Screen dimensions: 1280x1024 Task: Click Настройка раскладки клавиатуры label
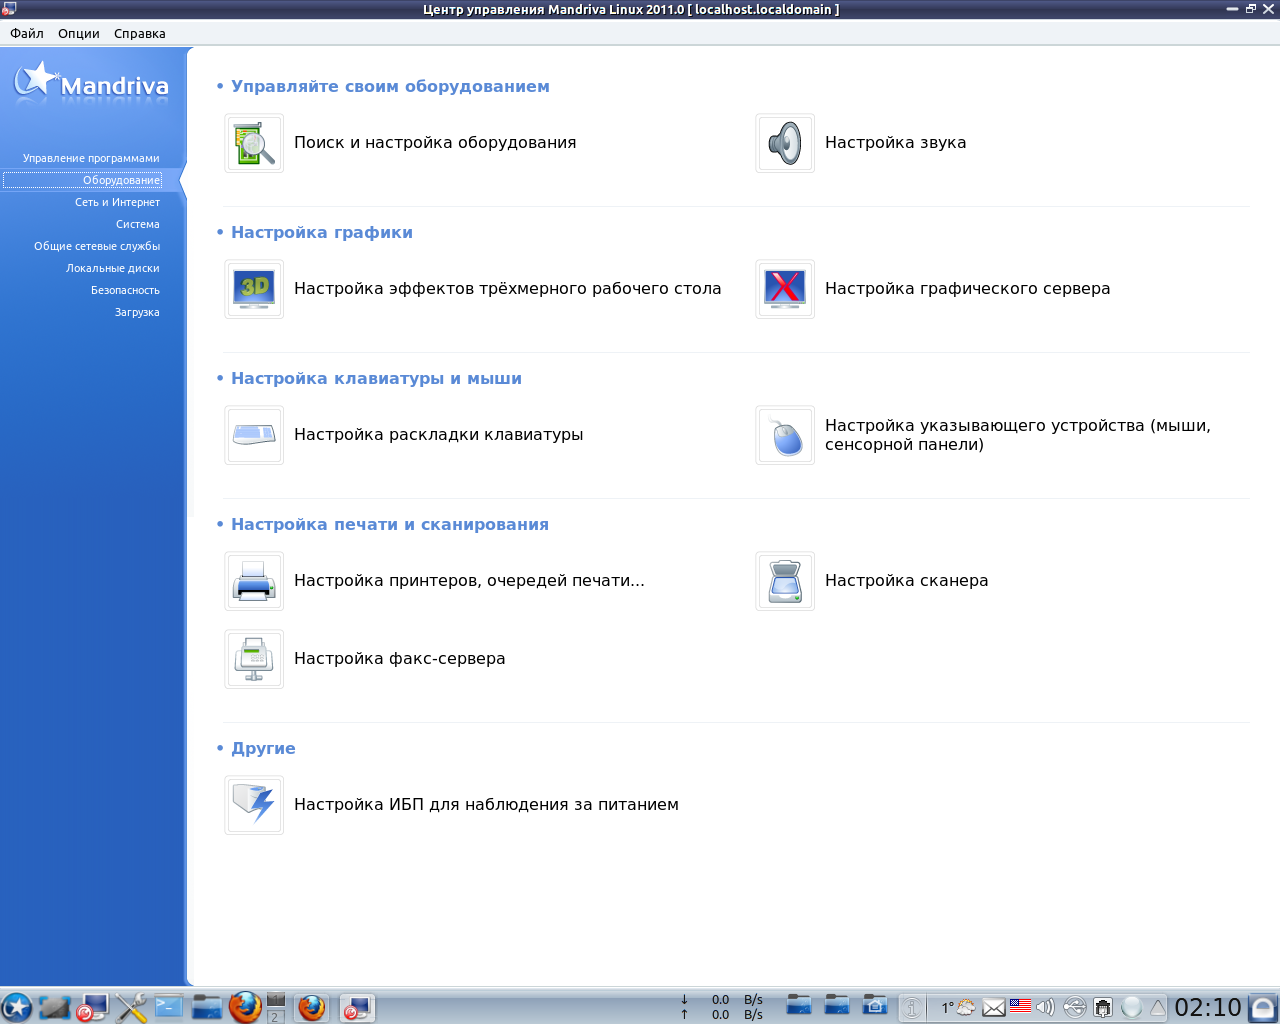click(x=439, y=435)
